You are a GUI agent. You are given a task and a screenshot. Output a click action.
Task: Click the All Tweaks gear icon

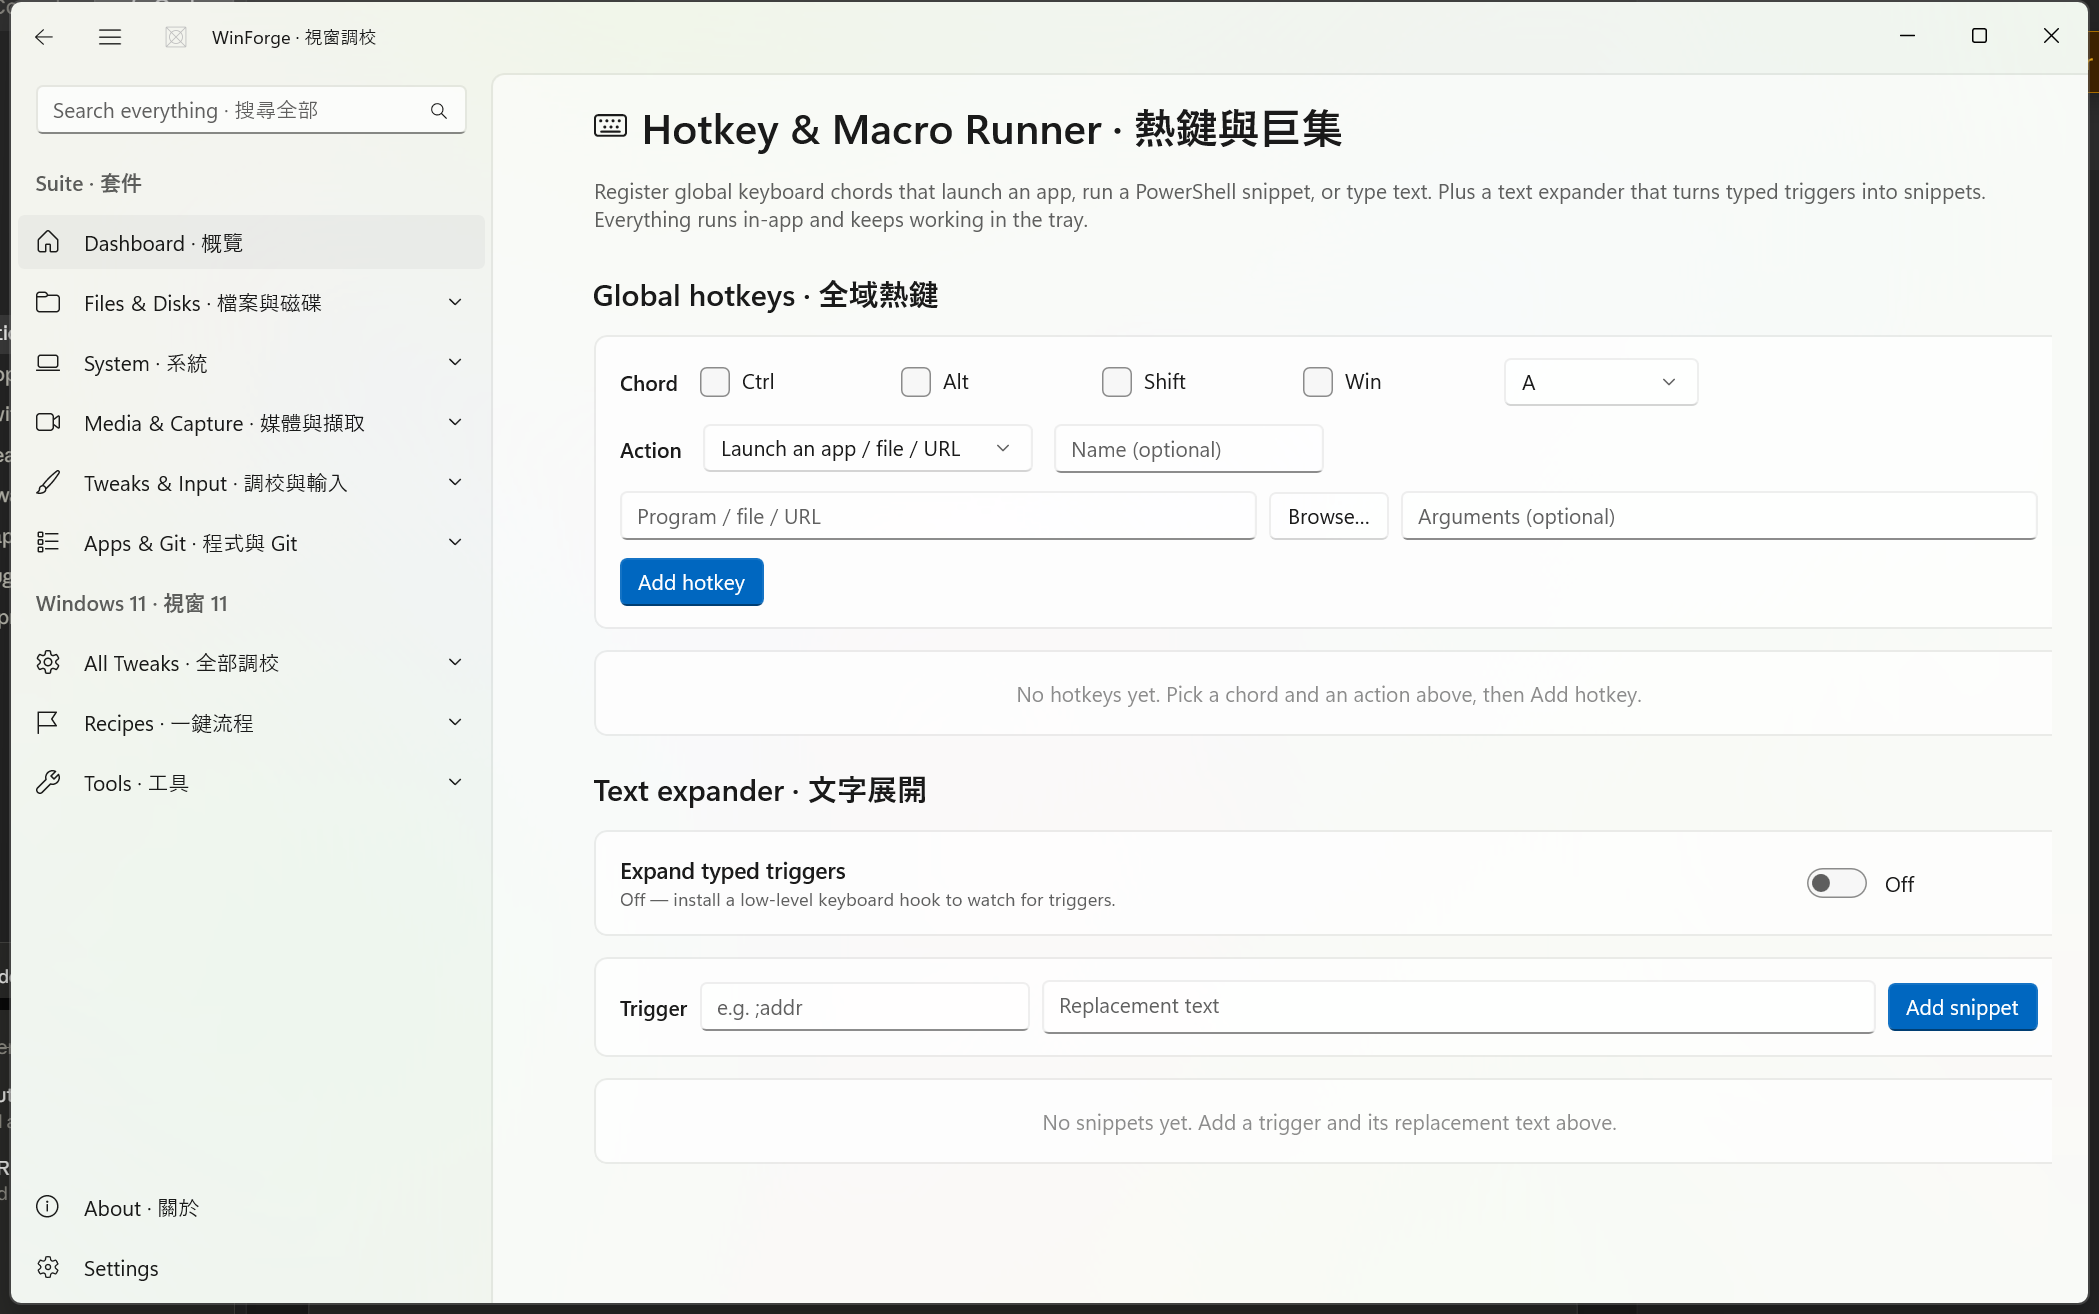(x=48, y=662)
